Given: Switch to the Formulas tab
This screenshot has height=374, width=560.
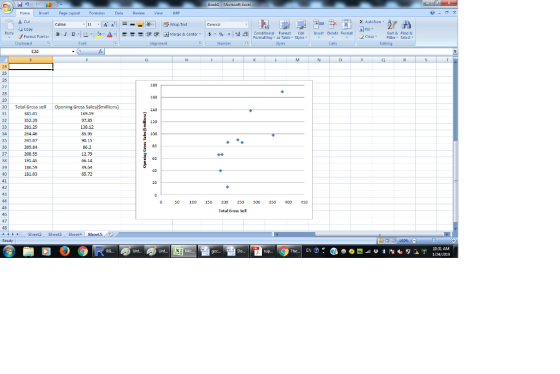Looking at the screenshot, I should pos(97,13).
